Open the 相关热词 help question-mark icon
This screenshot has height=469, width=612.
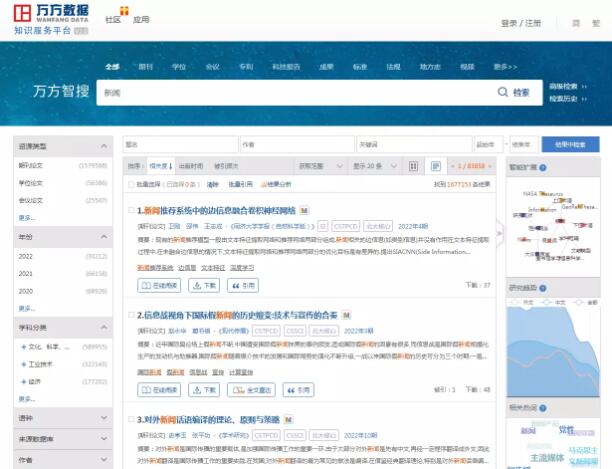tap(543, 408)
